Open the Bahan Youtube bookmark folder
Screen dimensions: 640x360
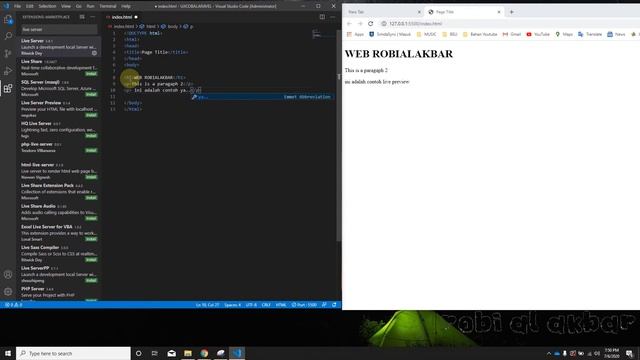click(x=480, y=34)
